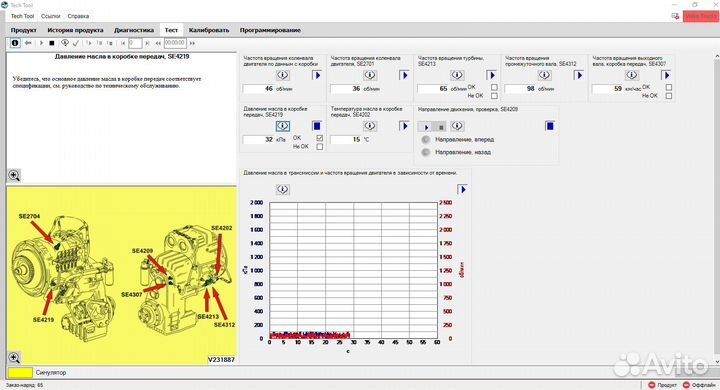
Task: Click the fast-forward double-arrow right of the timer
Action: point(192,43)
